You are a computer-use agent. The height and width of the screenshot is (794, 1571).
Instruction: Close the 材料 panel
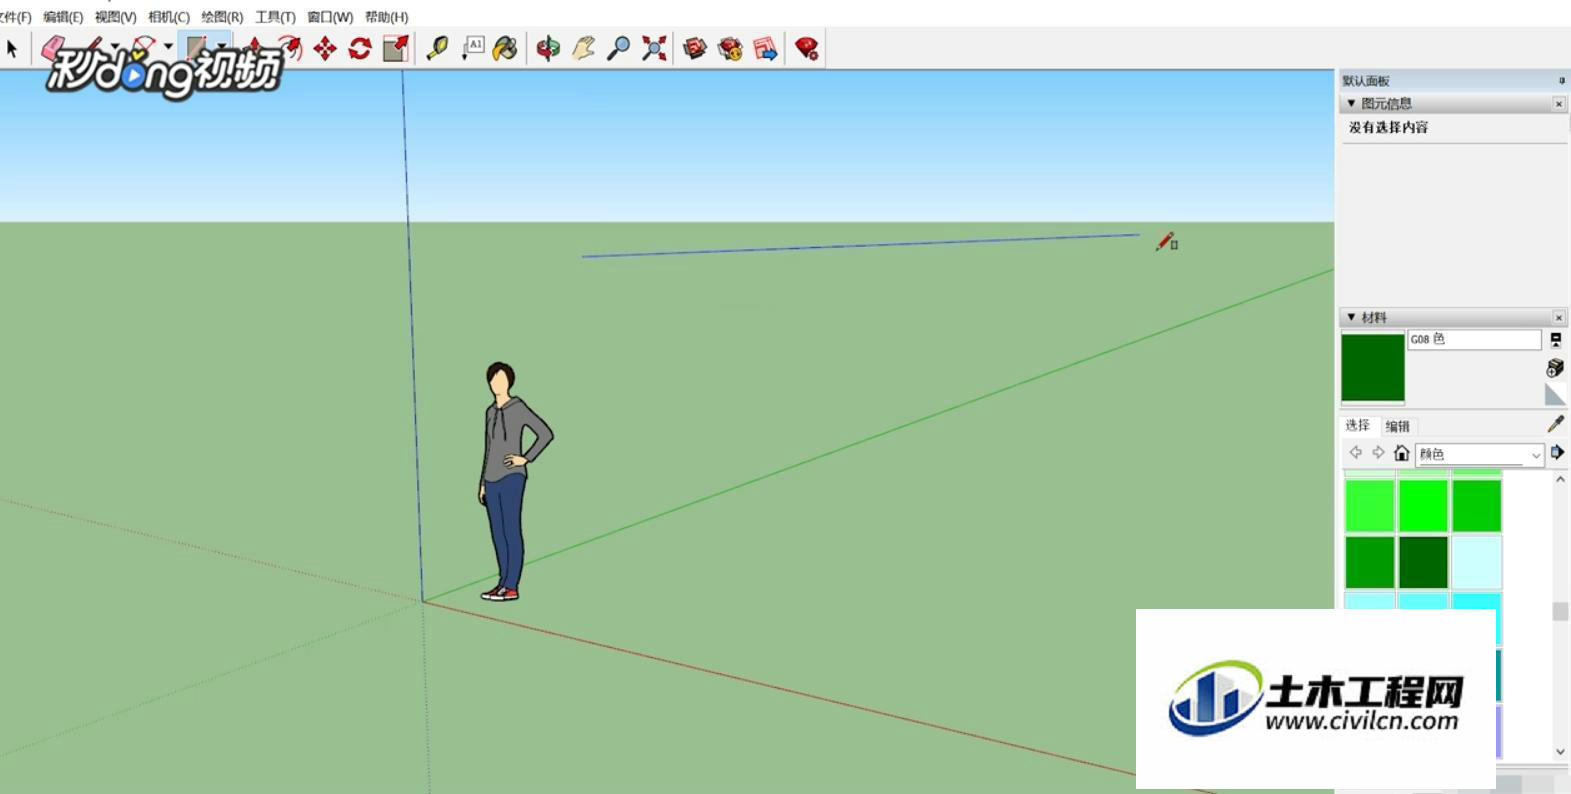coord(1558,318)
